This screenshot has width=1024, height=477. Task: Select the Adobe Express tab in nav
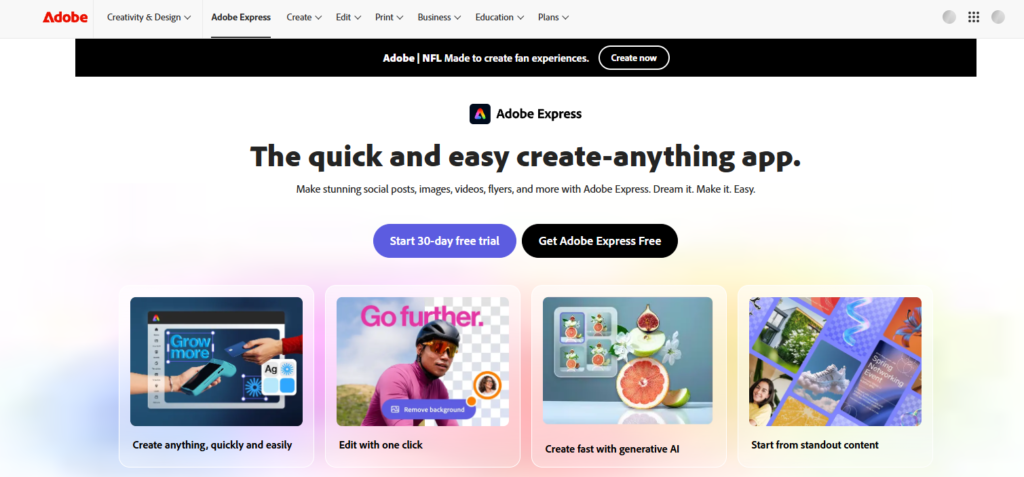click(241, 18)
